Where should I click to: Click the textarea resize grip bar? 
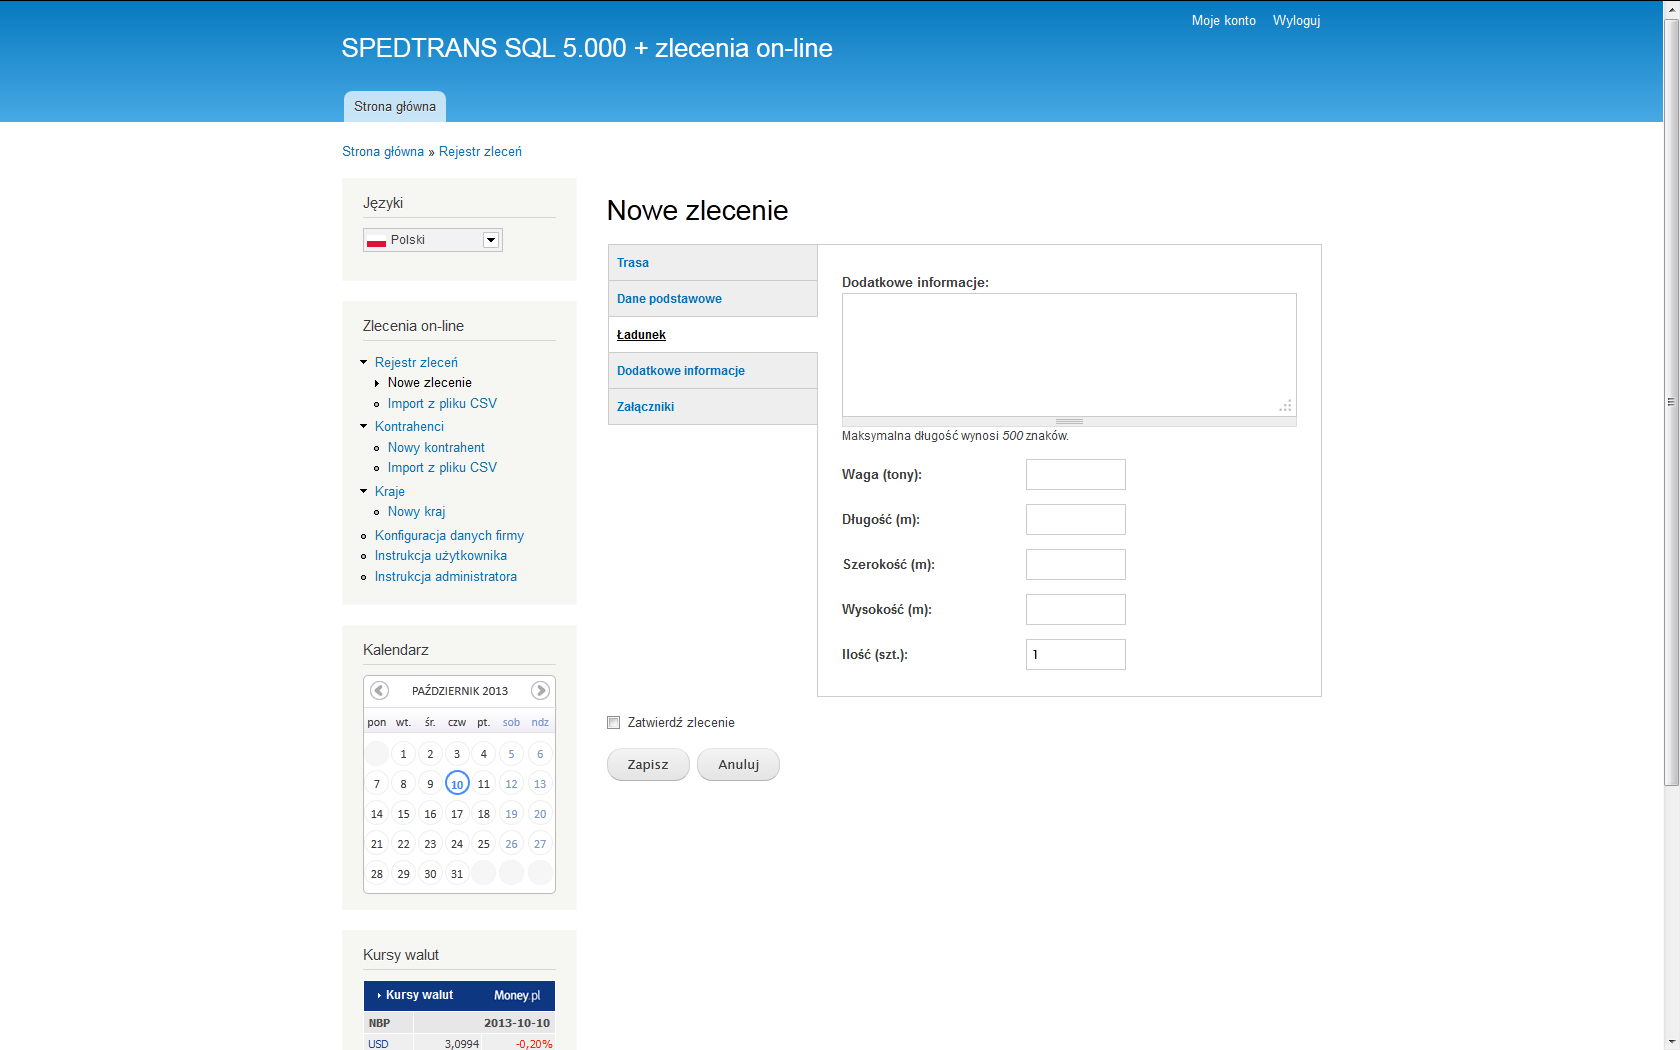1069,422
